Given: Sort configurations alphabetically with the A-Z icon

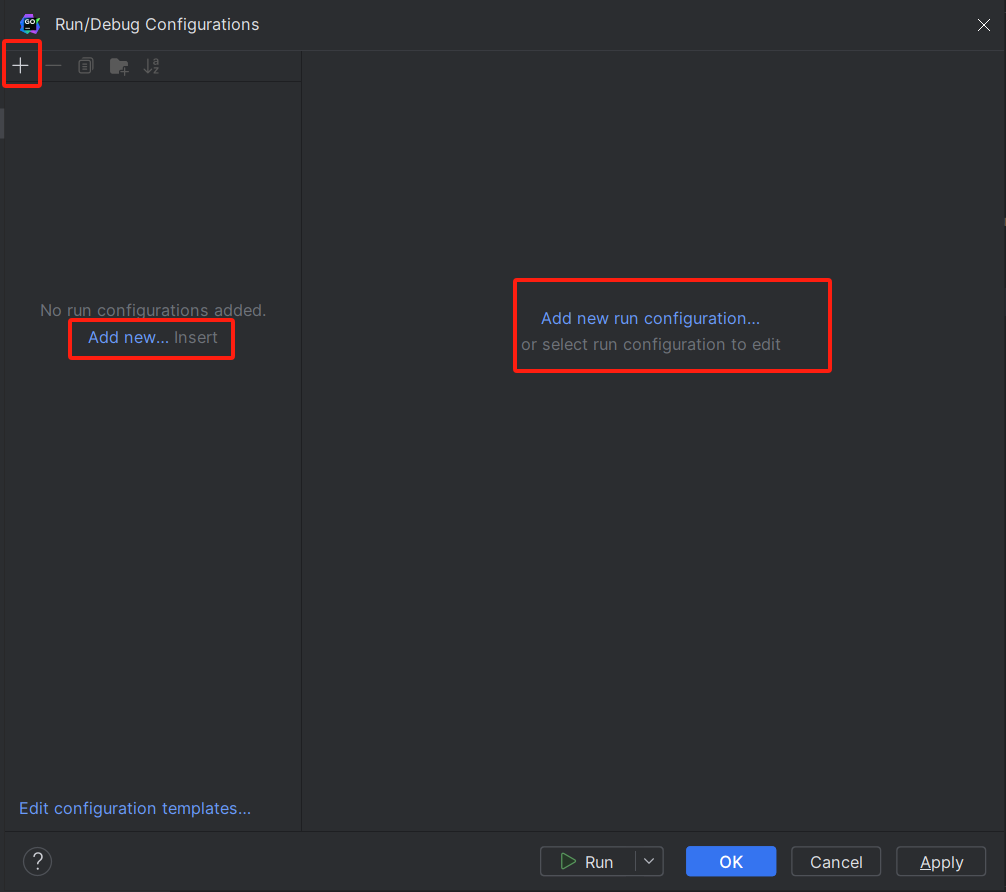Looking at the screenshot, I should 152,65.
